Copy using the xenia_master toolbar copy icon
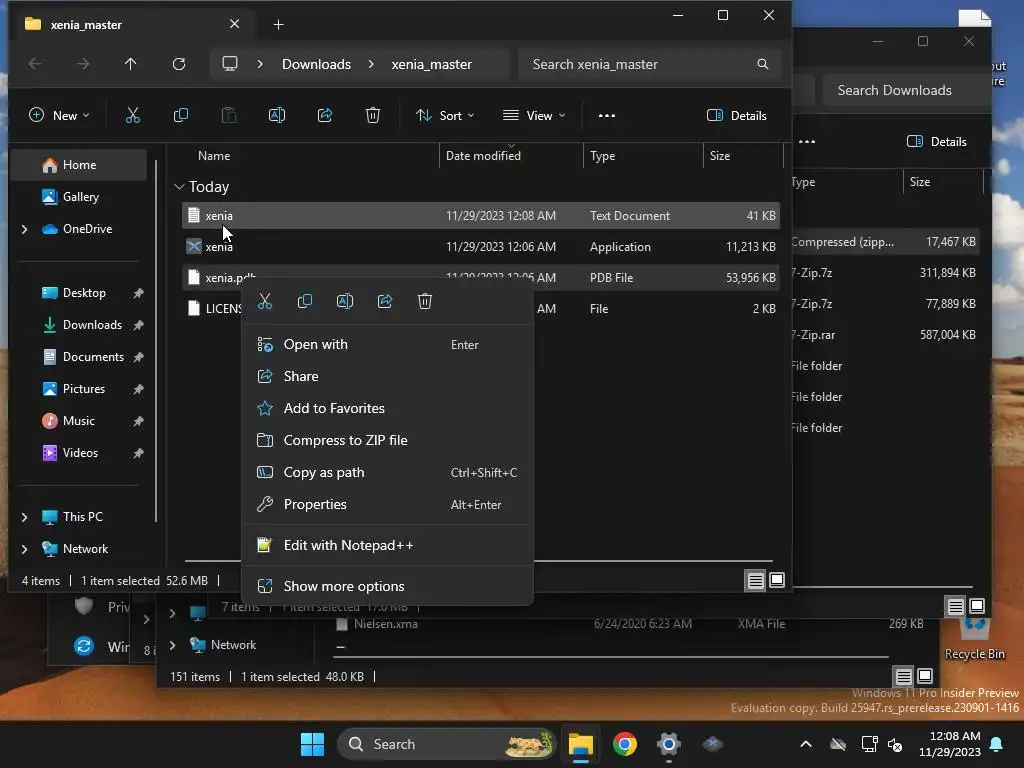The height and width of the screenshot is (768, 1024). 181,116
